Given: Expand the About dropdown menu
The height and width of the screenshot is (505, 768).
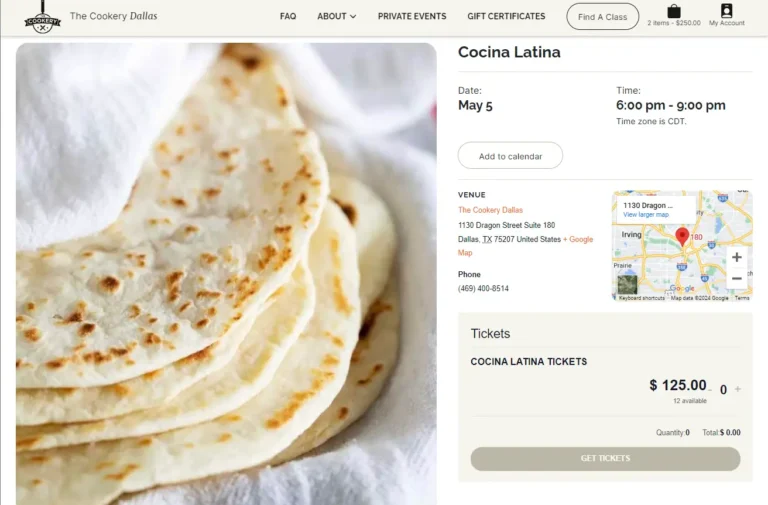Looking at the screenshot, I should pyautogui.click(x=336, y=17).
